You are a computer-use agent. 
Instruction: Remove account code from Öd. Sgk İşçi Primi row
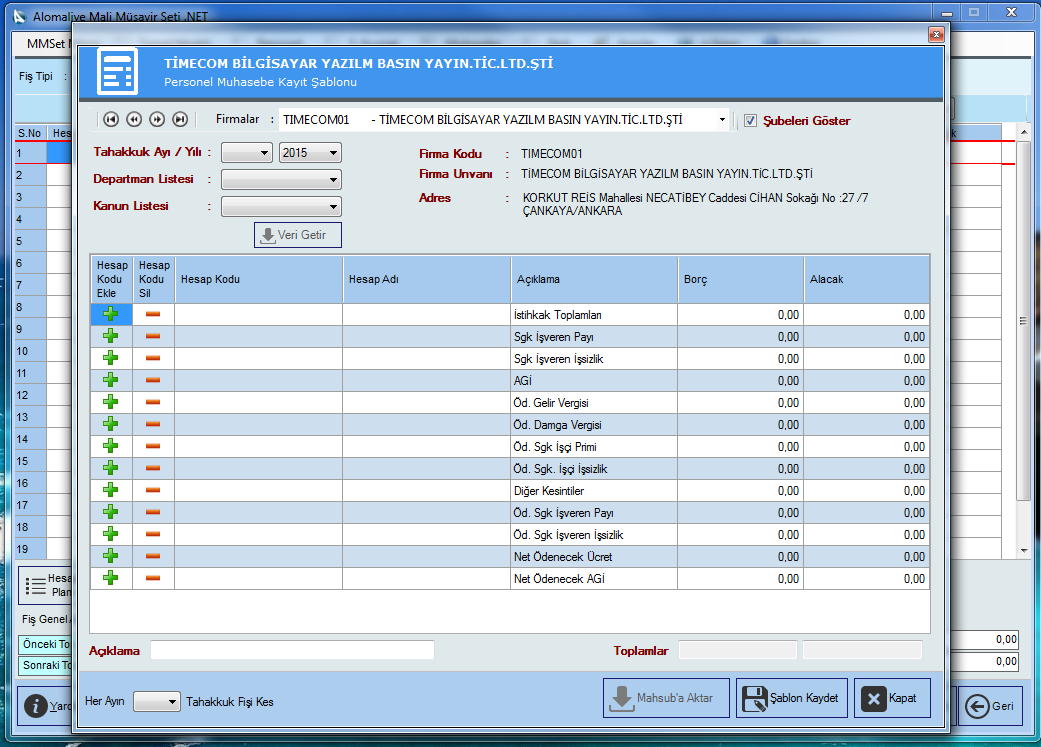(x=153, y=446)
